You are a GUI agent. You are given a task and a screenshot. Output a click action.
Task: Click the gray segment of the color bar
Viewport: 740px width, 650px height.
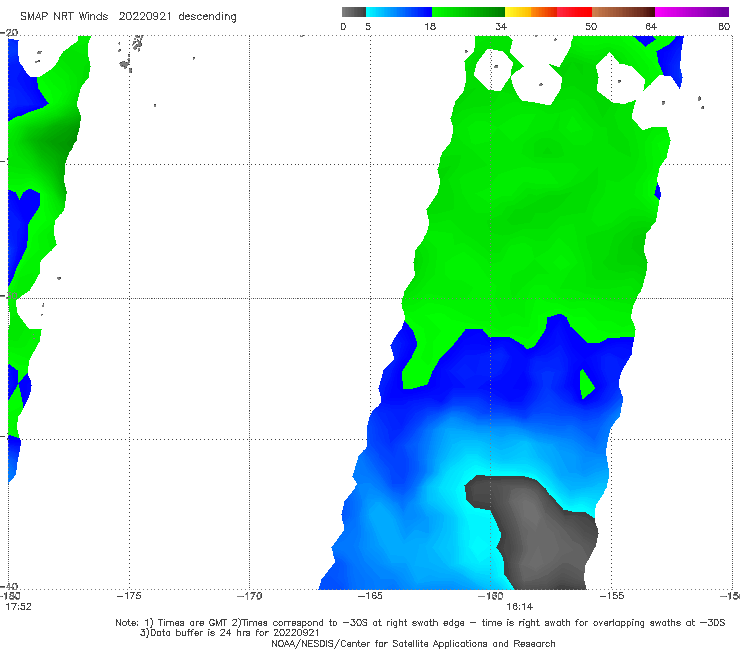coord(353,12)
